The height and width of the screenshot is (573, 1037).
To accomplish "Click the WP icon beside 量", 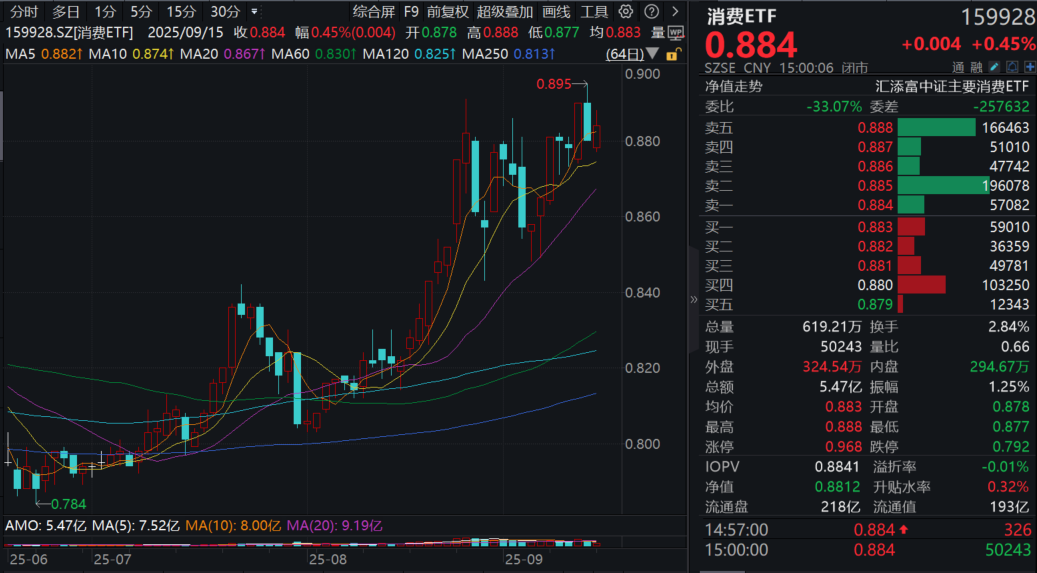I will coord(675,31).
